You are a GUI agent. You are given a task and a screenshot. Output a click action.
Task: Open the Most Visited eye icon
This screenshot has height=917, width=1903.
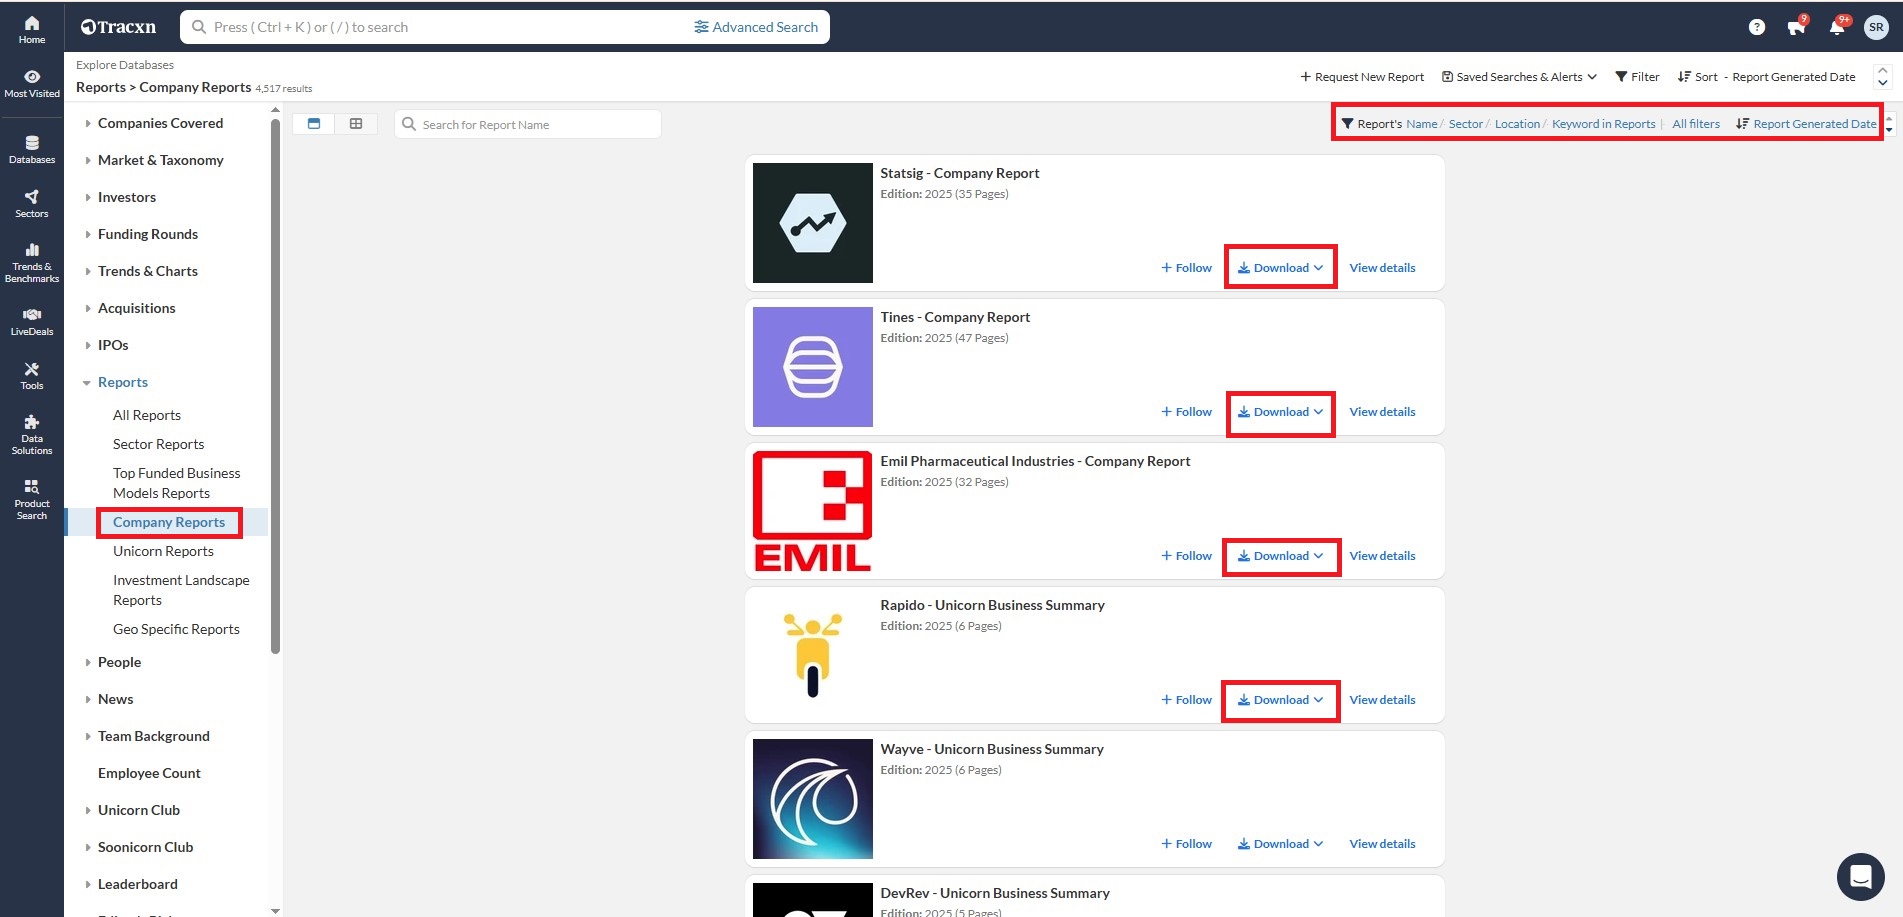(x=32, y=83)
